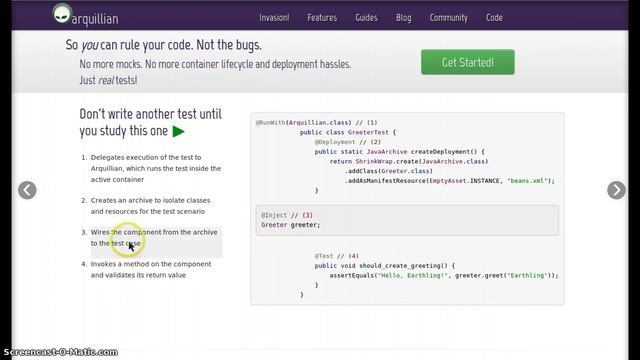The image size is (640, 360).
Task: Click the @Deployment // (2) annotation line
Action: [x=347, y=142]
